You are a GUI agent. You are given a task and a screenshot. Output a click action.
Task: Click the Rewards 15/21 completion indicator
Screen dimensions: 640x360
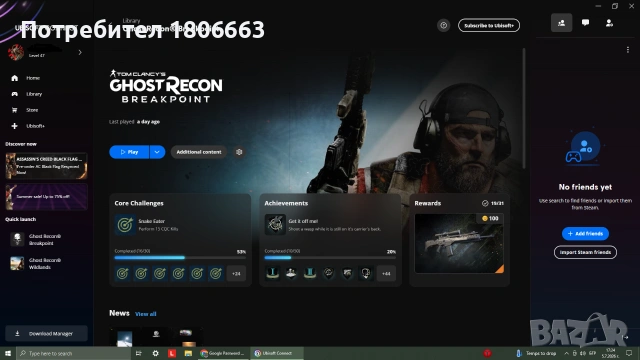click(x=493, y=203)
